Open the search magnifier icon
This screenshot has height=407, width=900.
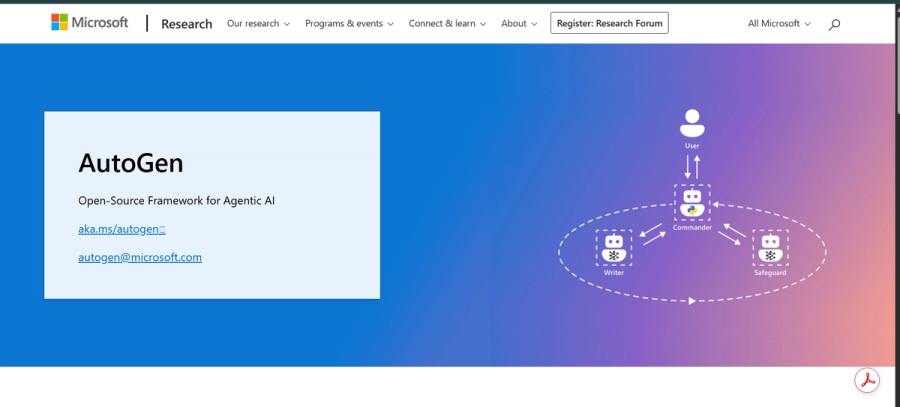coord(834,24)
